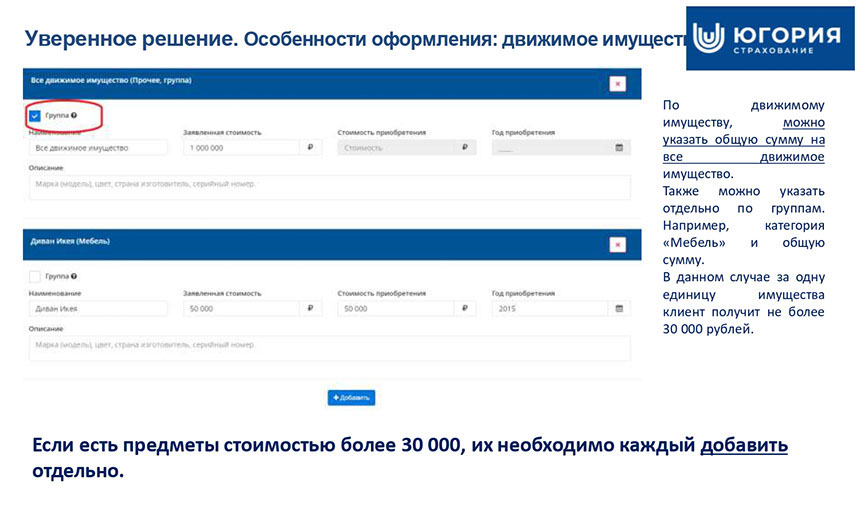Click ruble icon next to 1 000 000 value

(310, 147)
